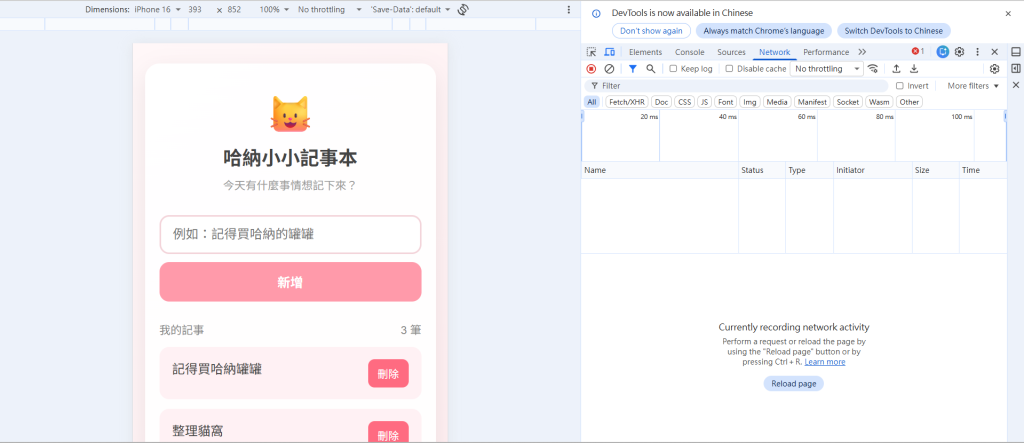Viewport: 1024px width, 443px height.
Task: Click the info icon in notification bar
Action: [596, 13]
